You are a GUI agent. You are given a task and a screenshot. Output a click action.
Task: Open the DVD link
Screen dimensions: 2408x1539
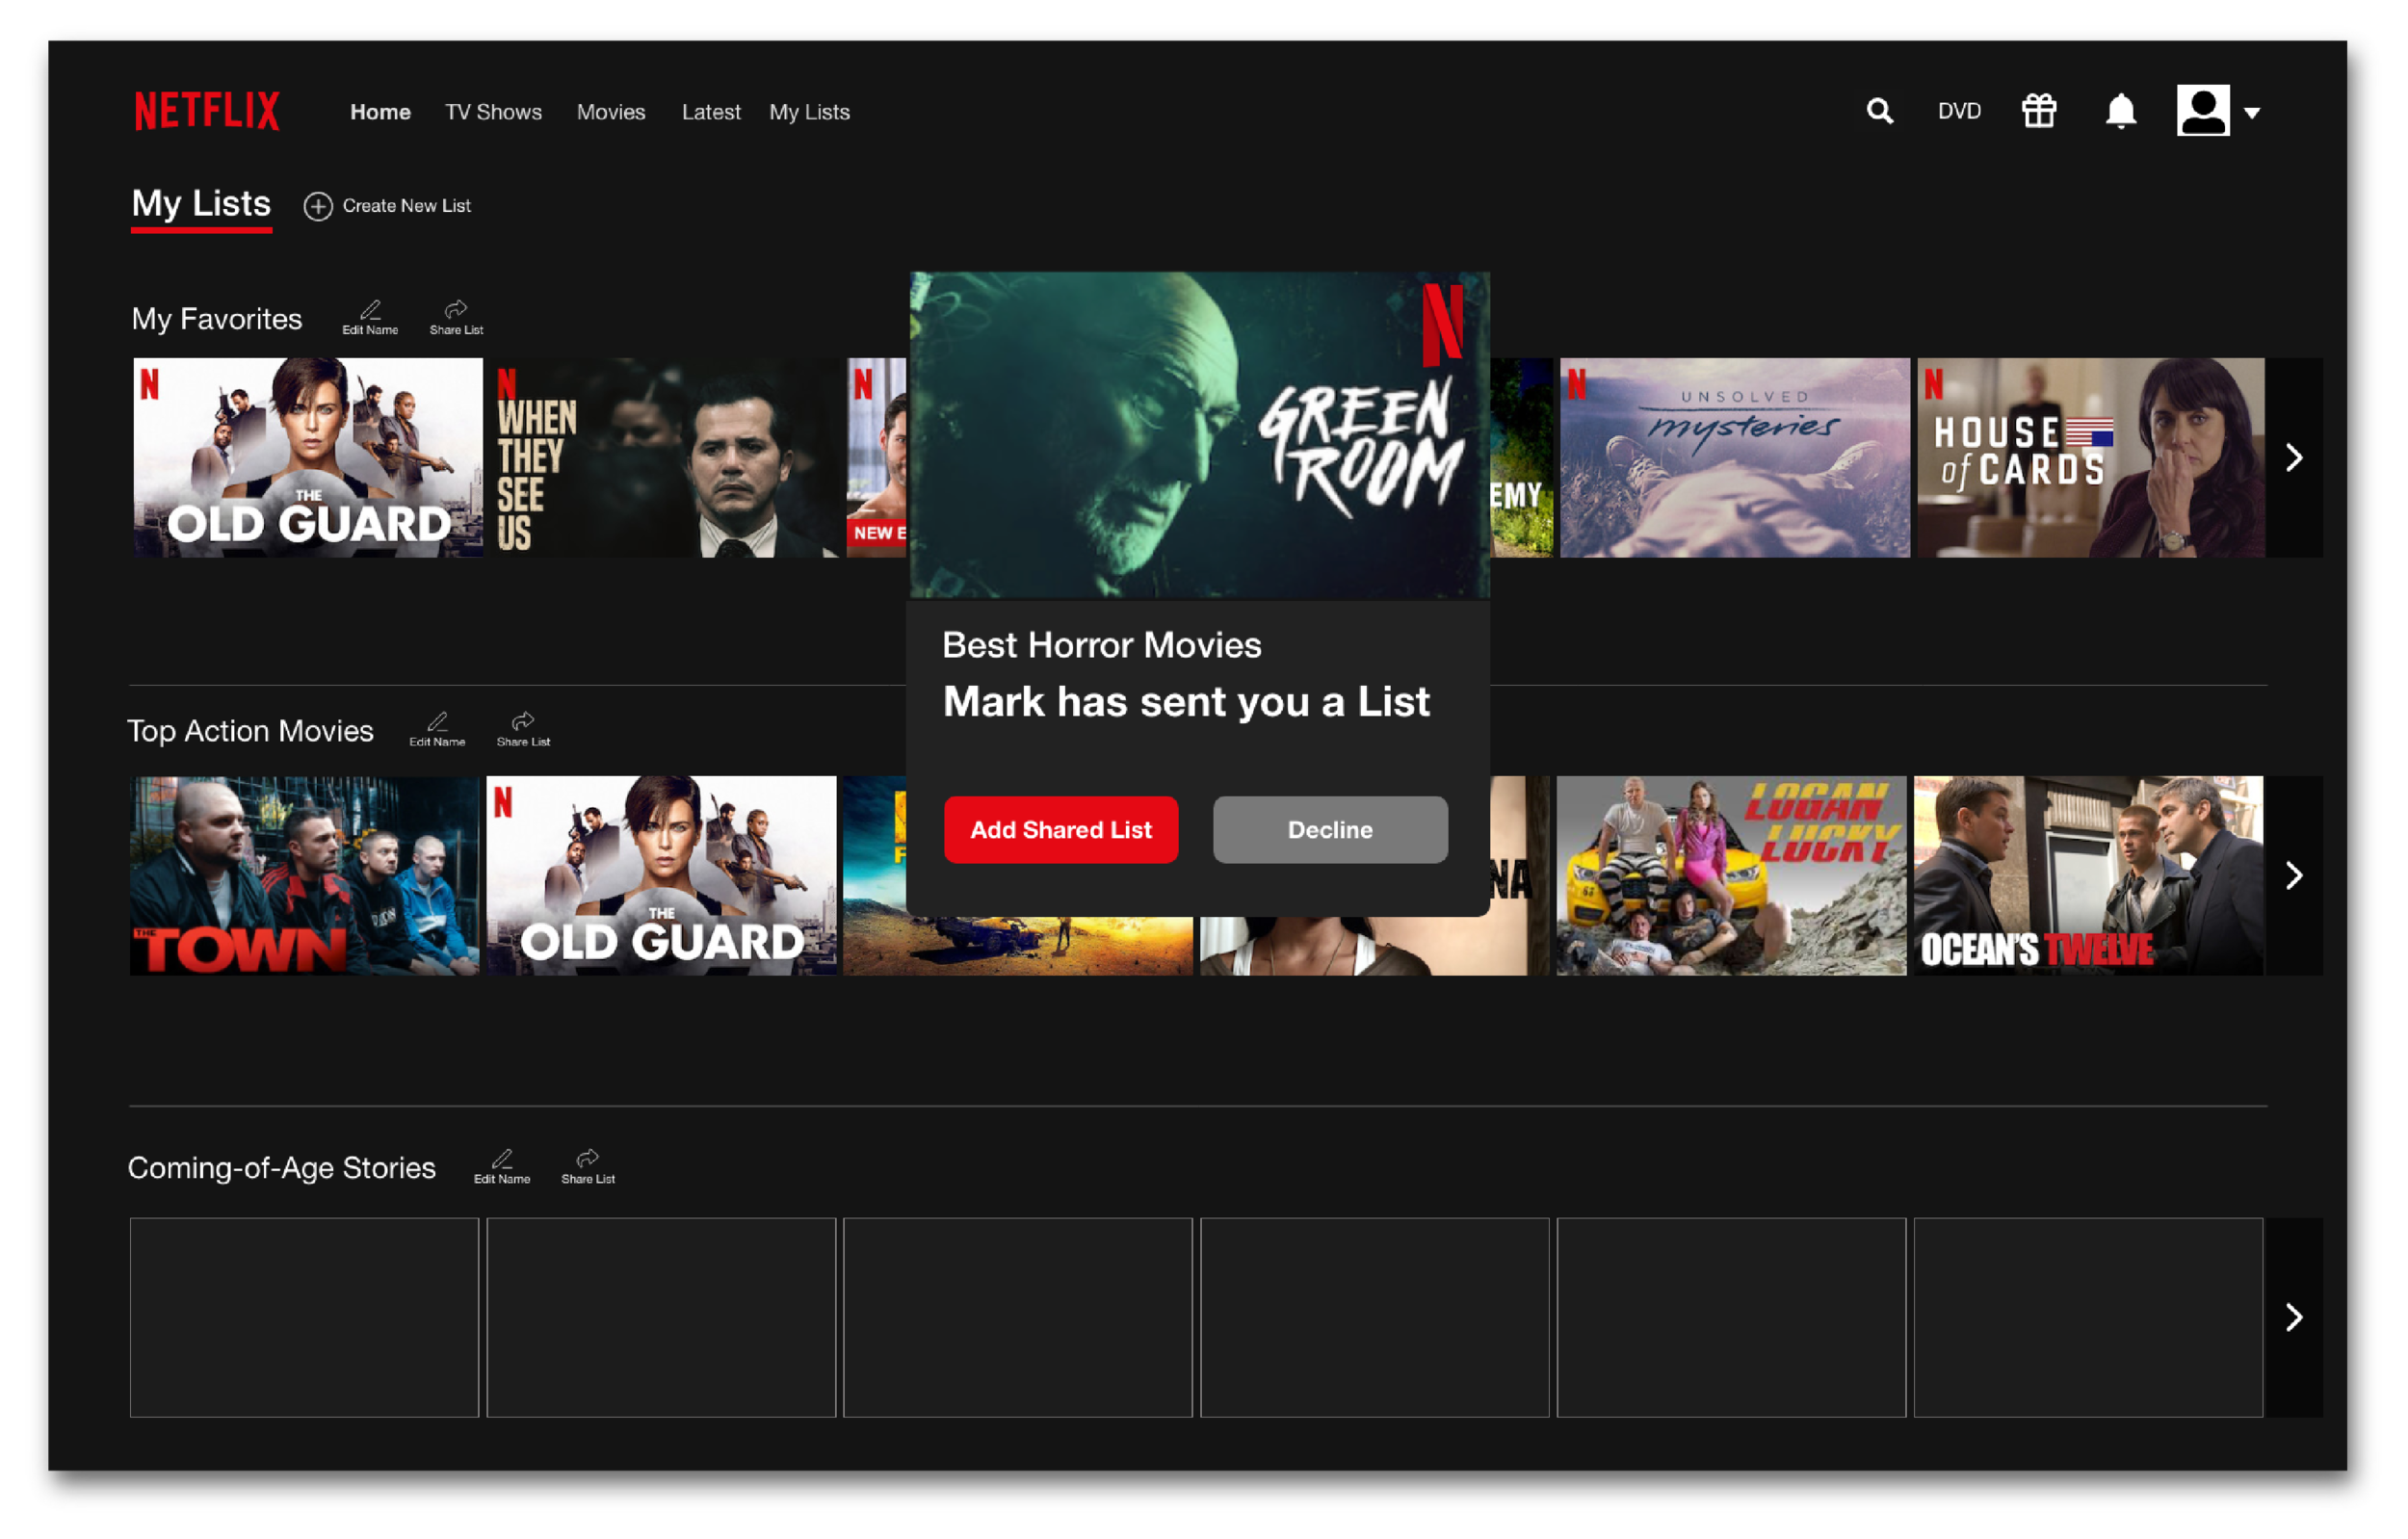tap(1958, 111)
